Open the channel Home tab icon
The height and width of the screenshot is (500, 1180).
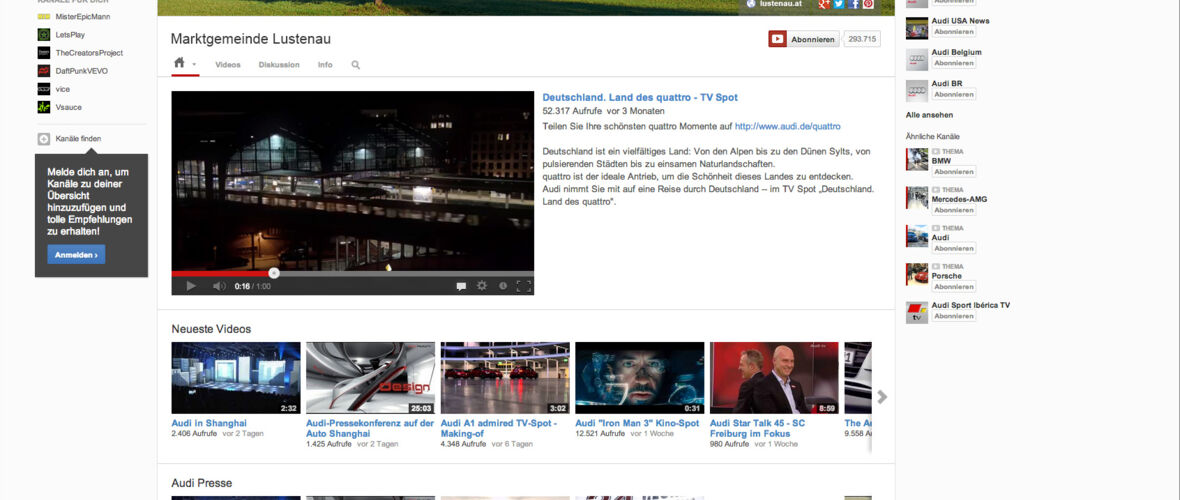[x=179, y=63]
